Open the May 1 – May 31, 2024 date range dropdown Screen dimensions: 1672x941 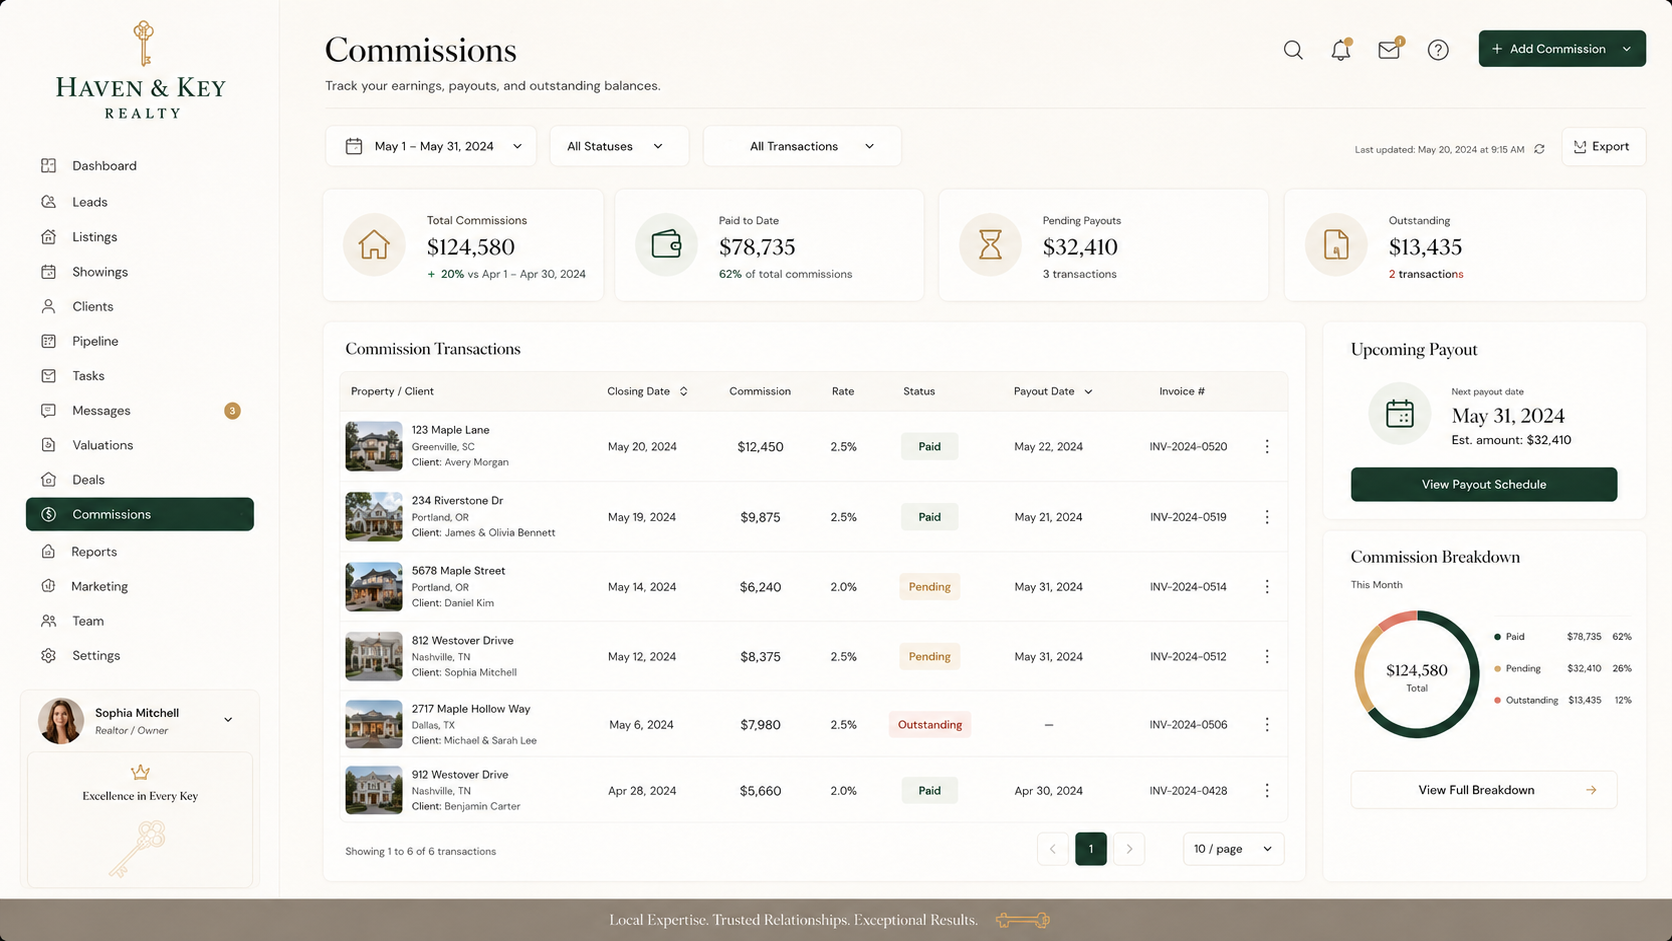431,146
